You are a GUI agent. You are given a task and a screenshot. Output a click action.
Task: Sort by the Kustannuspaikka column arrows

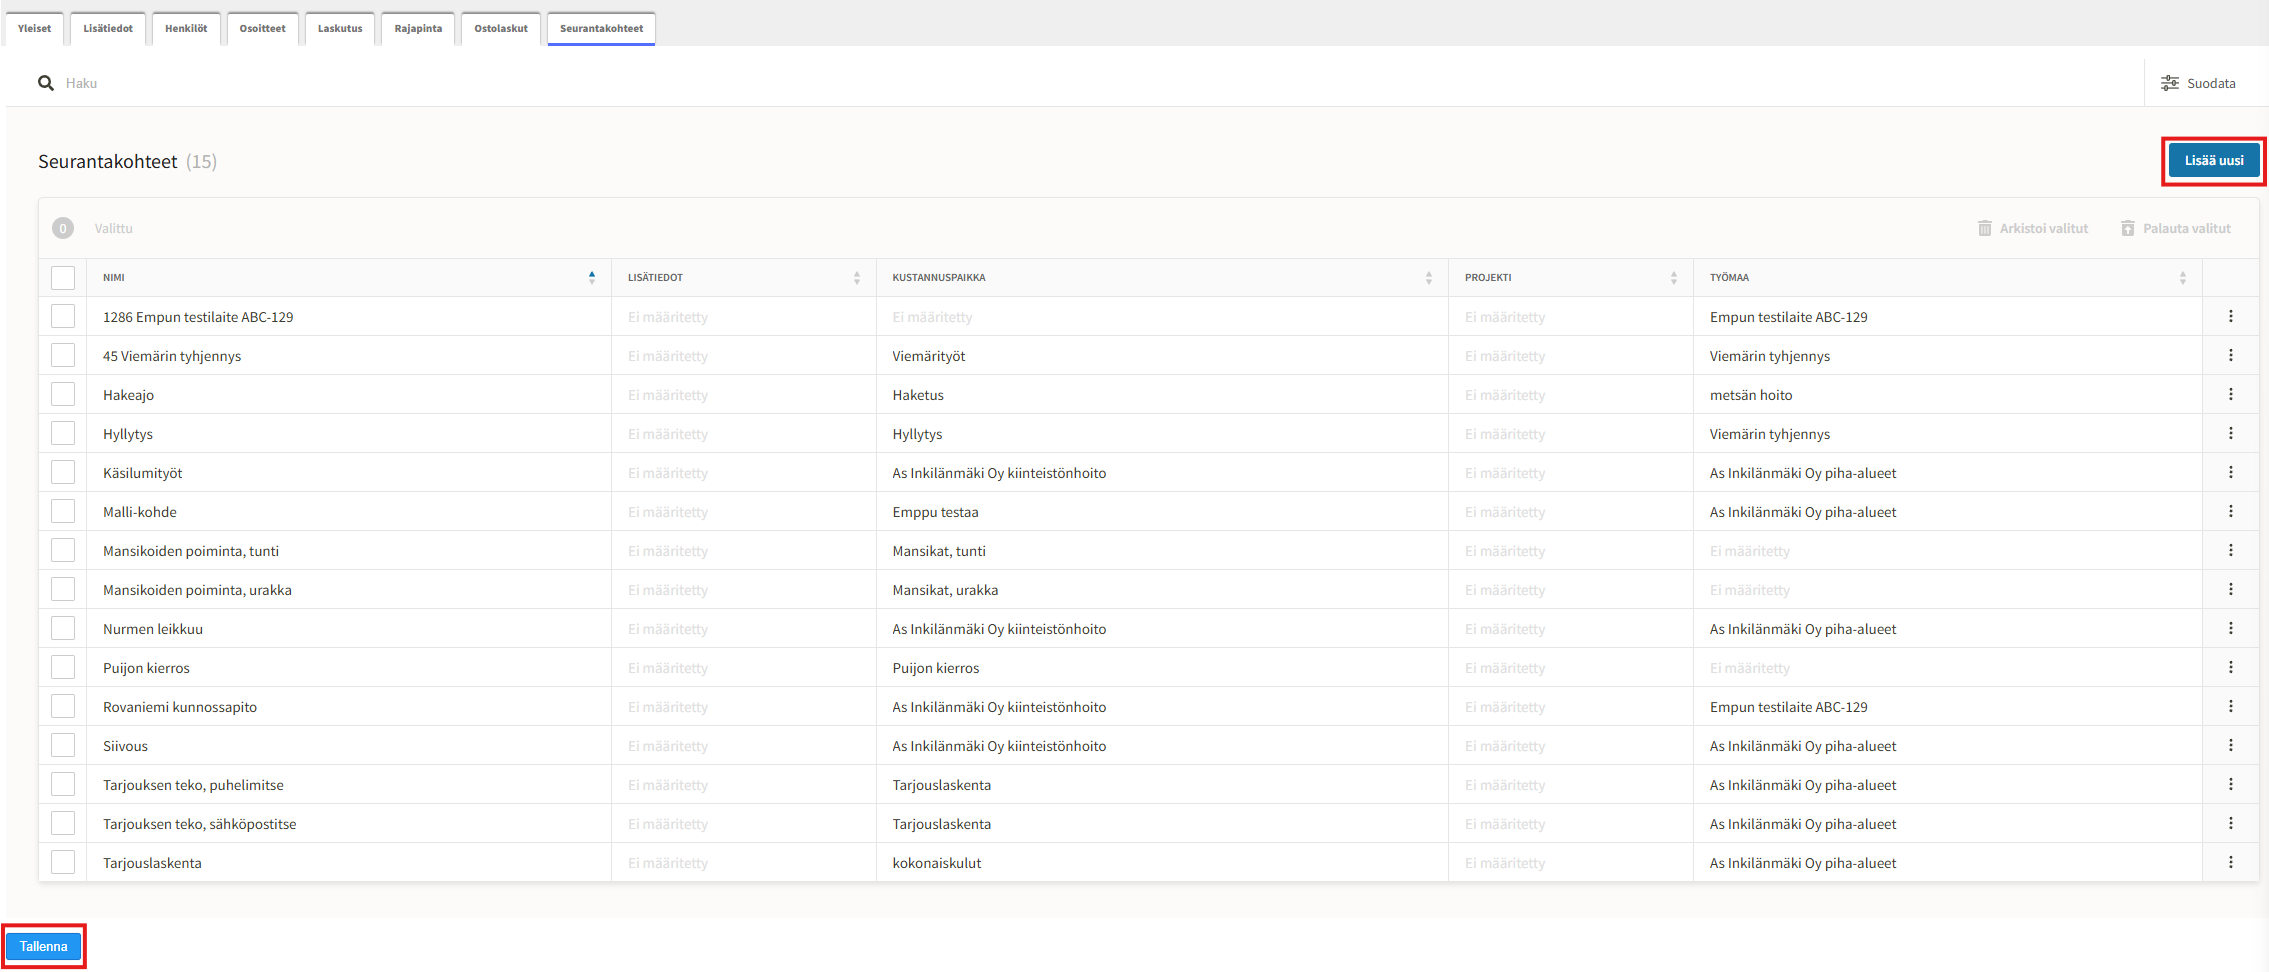(x=1428, y=278)
